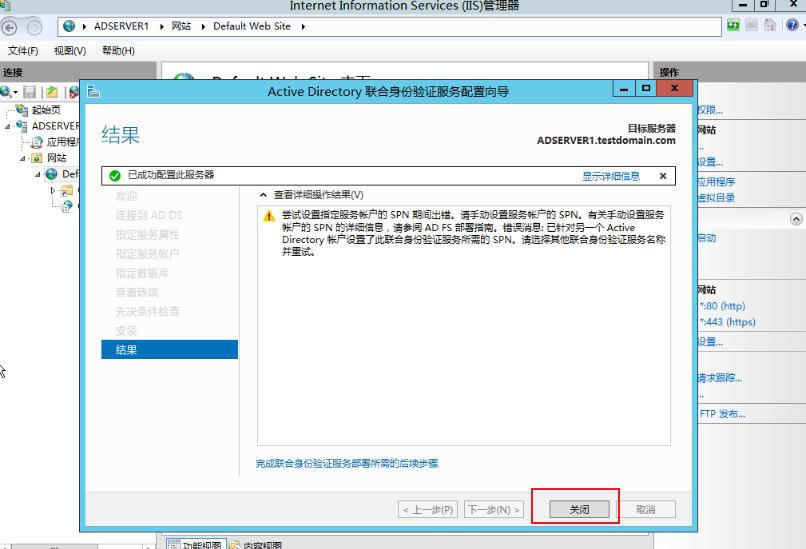Open the 文件(F) menu
Viewport: 806px width, 549px height.
[x=23, y=51]
